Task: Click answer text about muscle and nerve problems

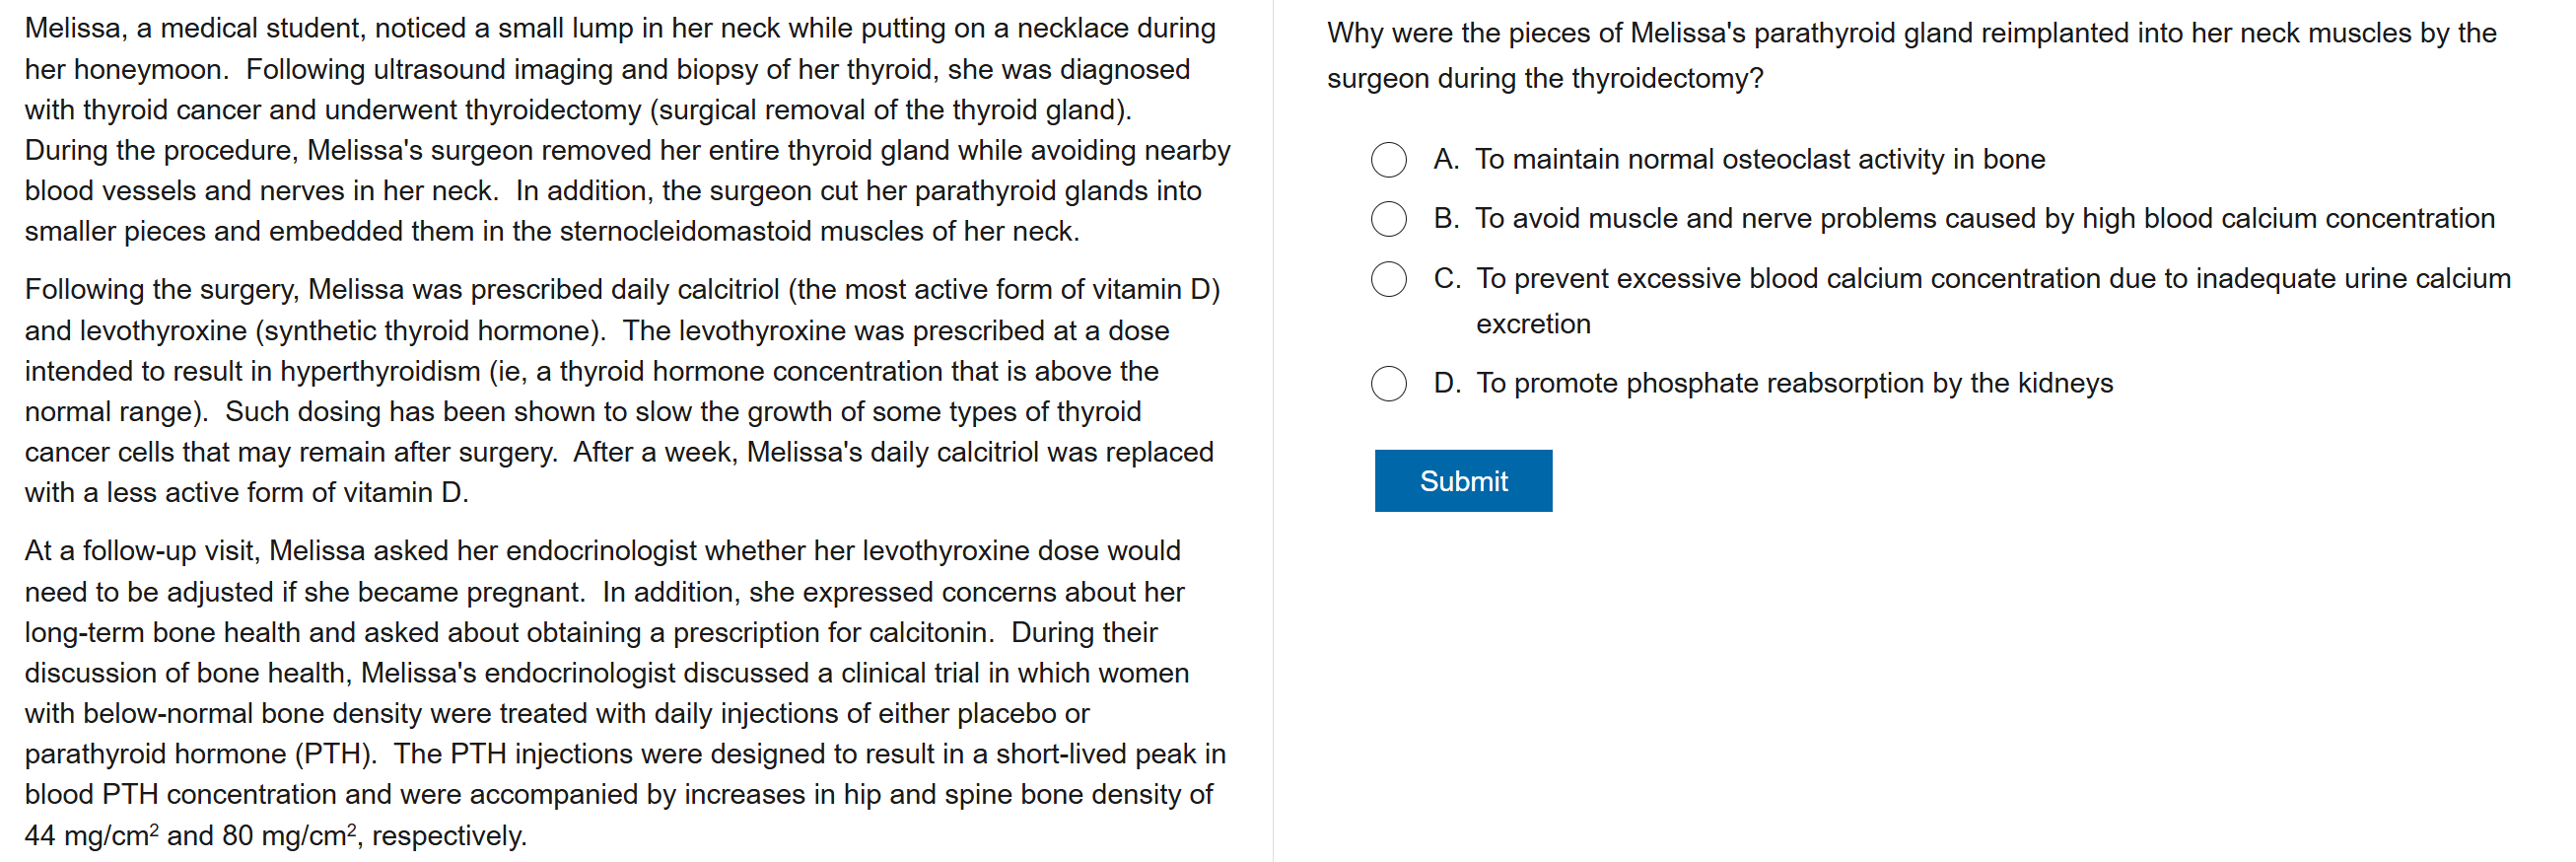Action: [1984, 218]
